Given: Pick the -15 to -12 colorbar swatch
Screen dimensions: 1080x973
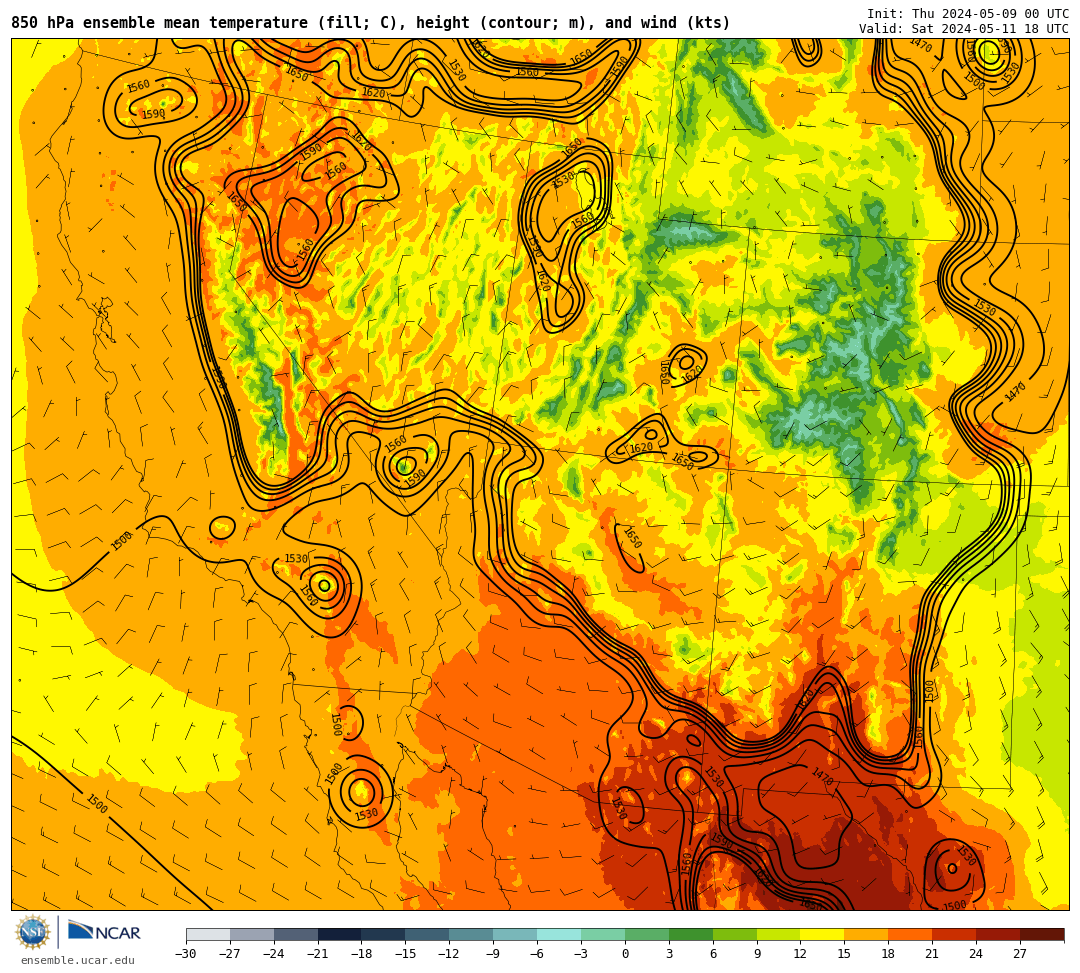Looking at the screenshot, I should click(x=428, y=934).
